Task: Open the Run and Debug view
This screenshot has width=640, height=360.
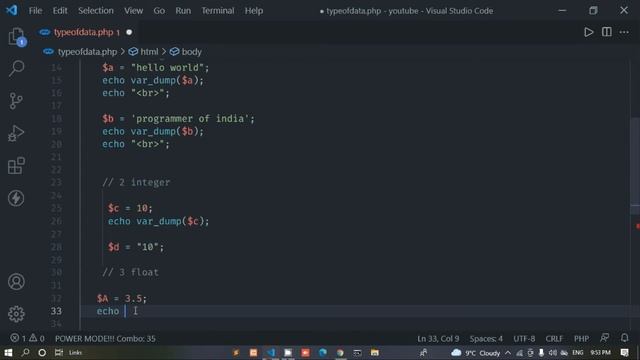Action: coord(16,133)
